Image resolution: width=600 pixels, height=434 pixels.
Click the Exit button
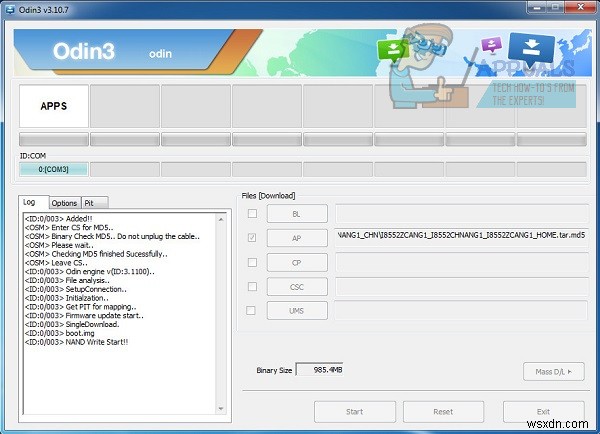tap(543, 412)
